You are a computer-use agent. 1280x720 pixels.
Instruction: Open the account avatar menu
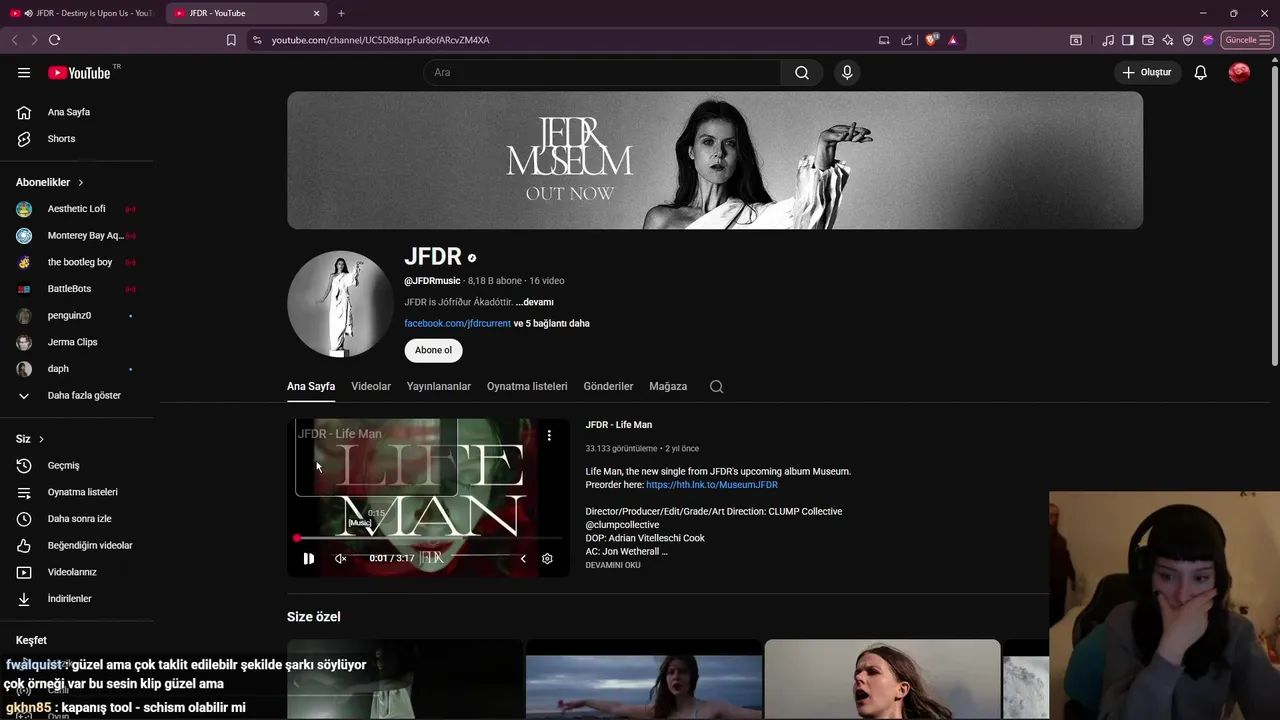click(x=1239, y=73)
